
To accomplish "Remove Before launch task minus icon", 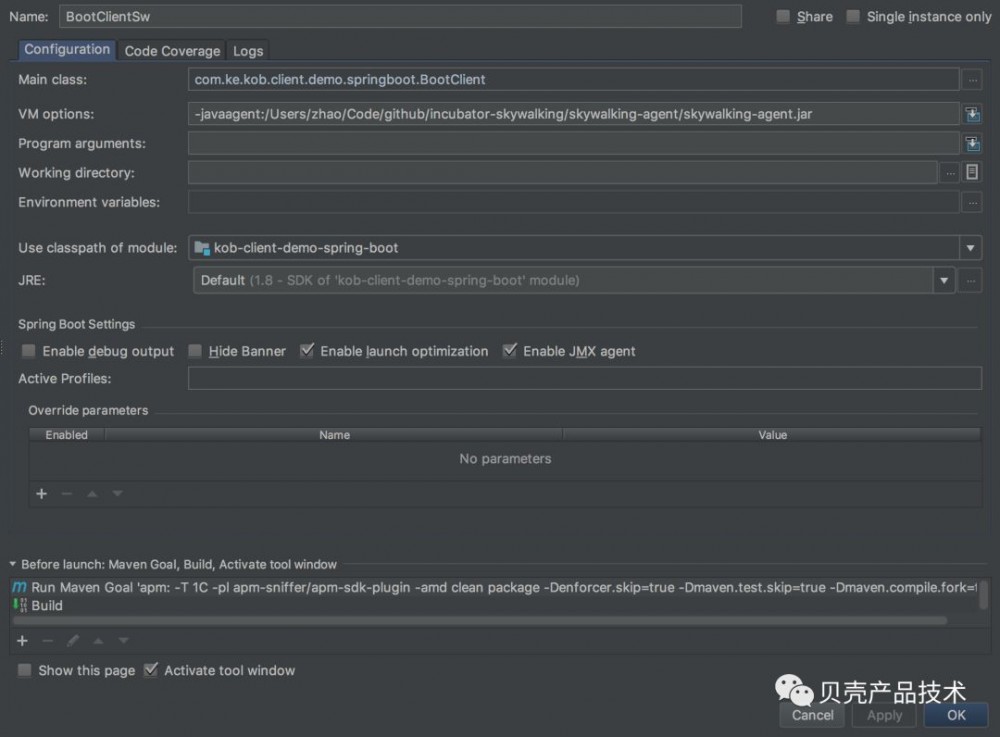I will click(x=47, y=641).
